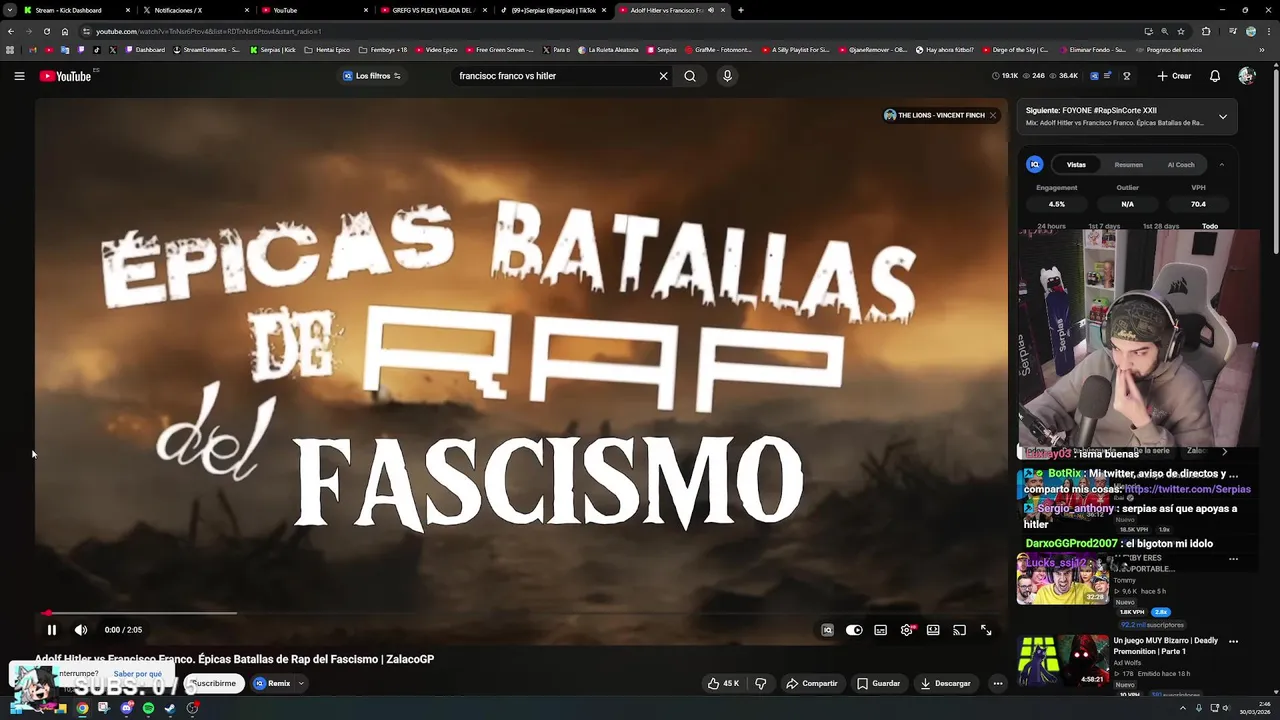Switch to the TikTok Serpias browser tab

pyautogui.click(x=552, y=10)
